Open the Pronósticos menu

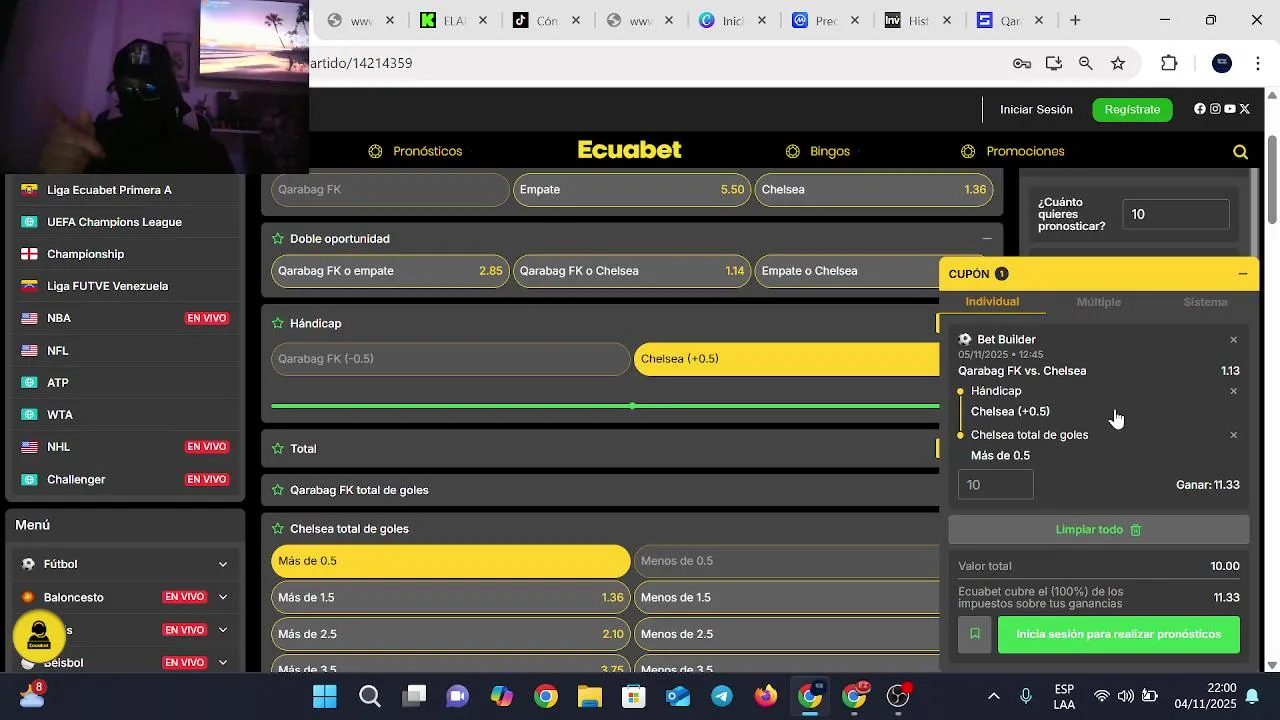click(415, 152)
